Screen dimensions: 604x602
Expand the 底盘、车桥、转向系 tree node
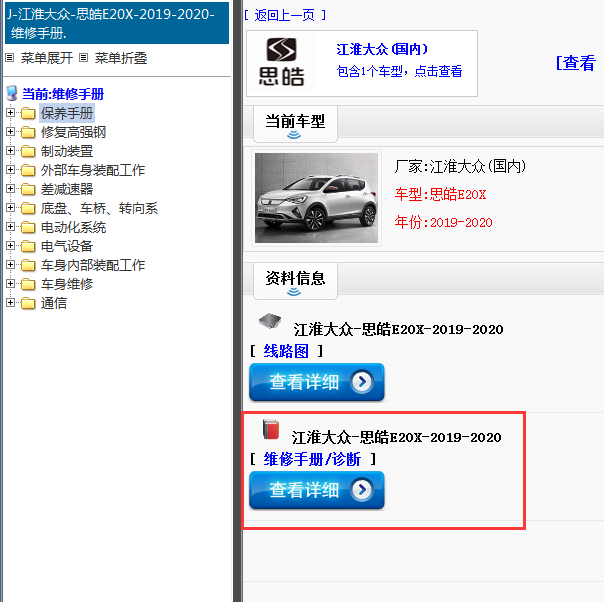(x=10, y=207)
